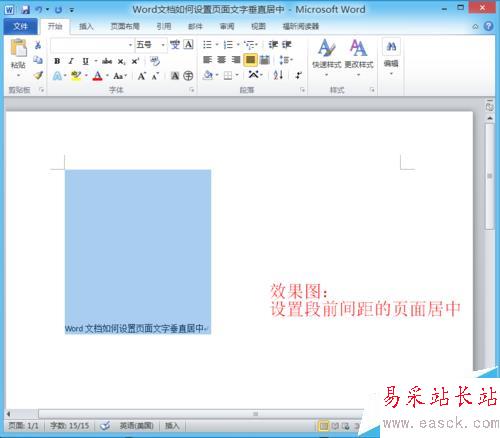Toggle the highlighted Justify alignment button

[250, 60]
